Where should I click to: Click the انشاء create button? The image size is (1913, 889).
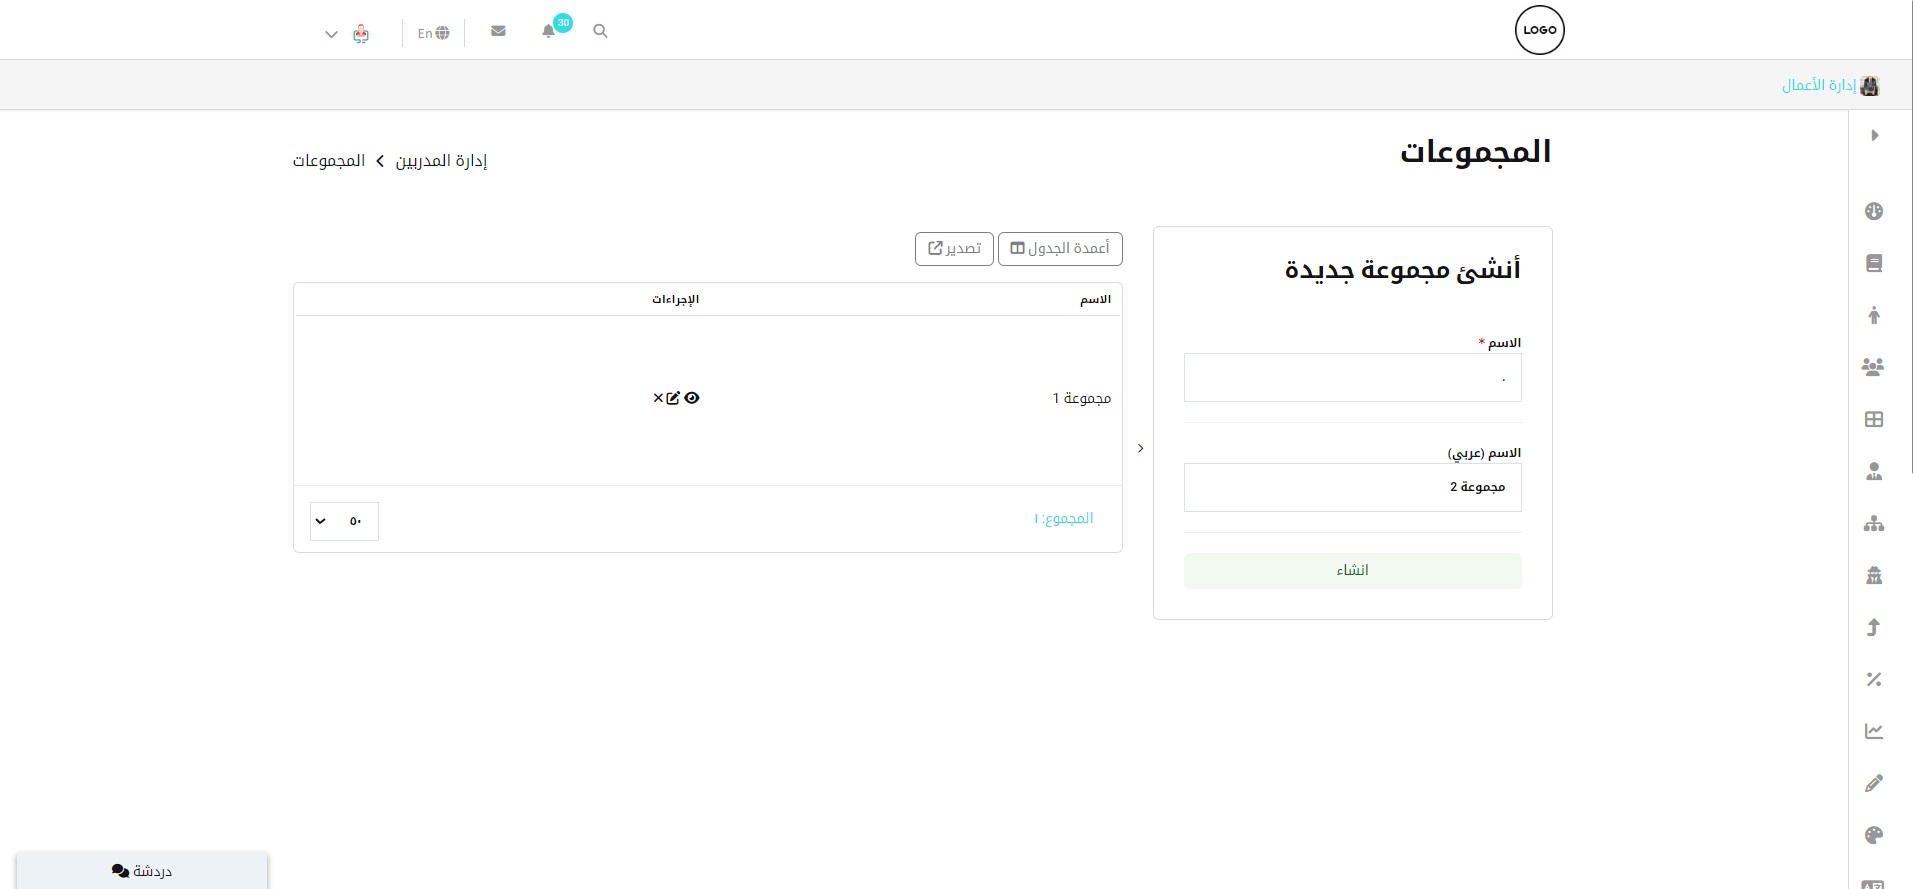[x=1352, y=570]
